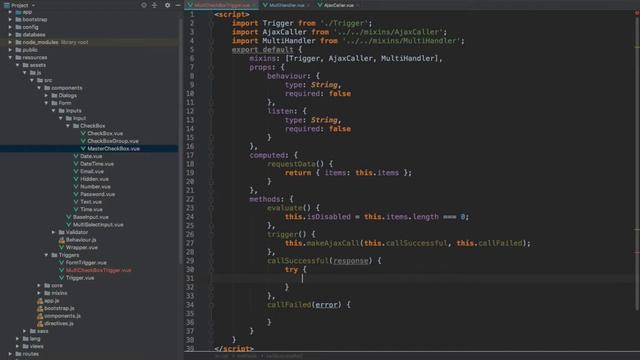
Task: Select the routes folder
Action: [x=31, y=354]
